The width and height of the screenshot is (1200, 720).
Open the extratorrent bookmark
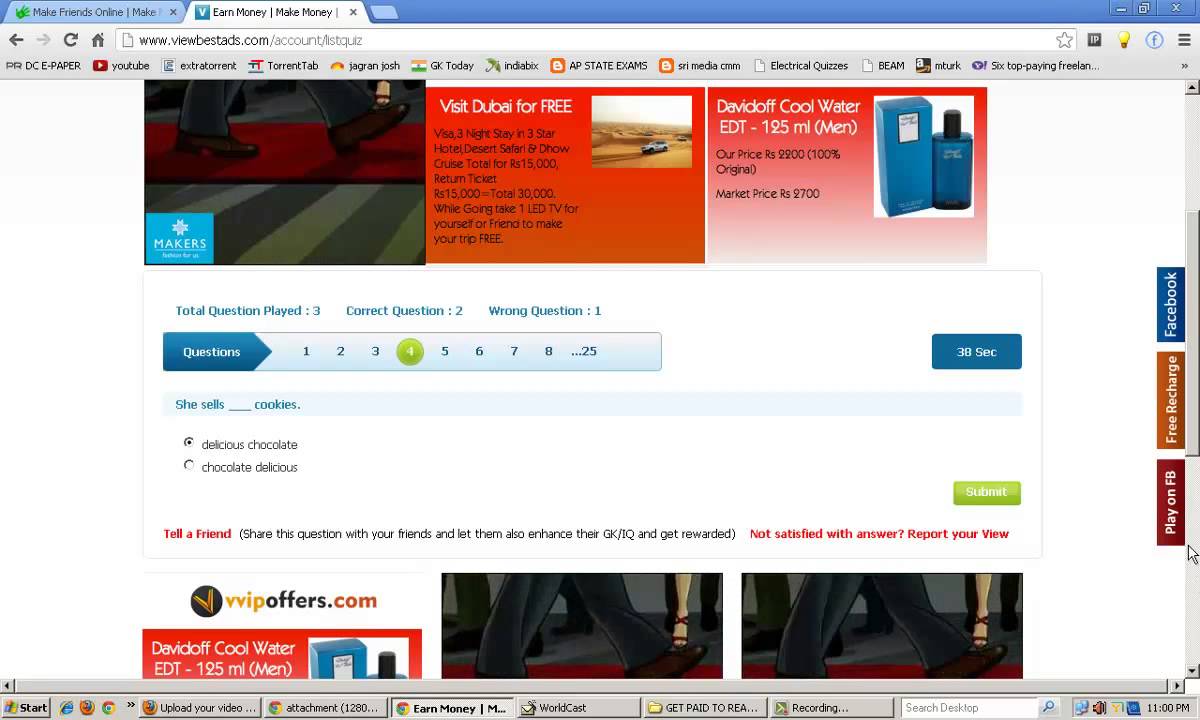[x=199, y=66]
